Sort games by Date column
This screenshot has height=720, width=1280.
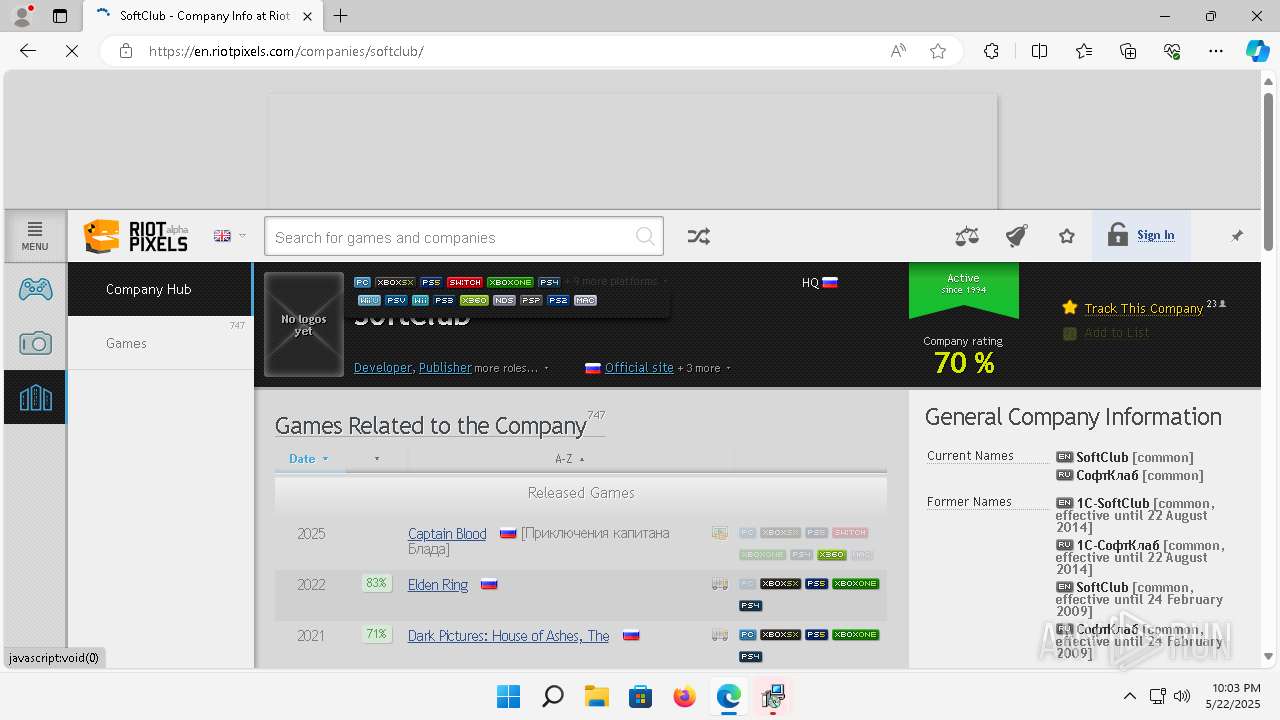pyautogui.click(x=309, y=459)
